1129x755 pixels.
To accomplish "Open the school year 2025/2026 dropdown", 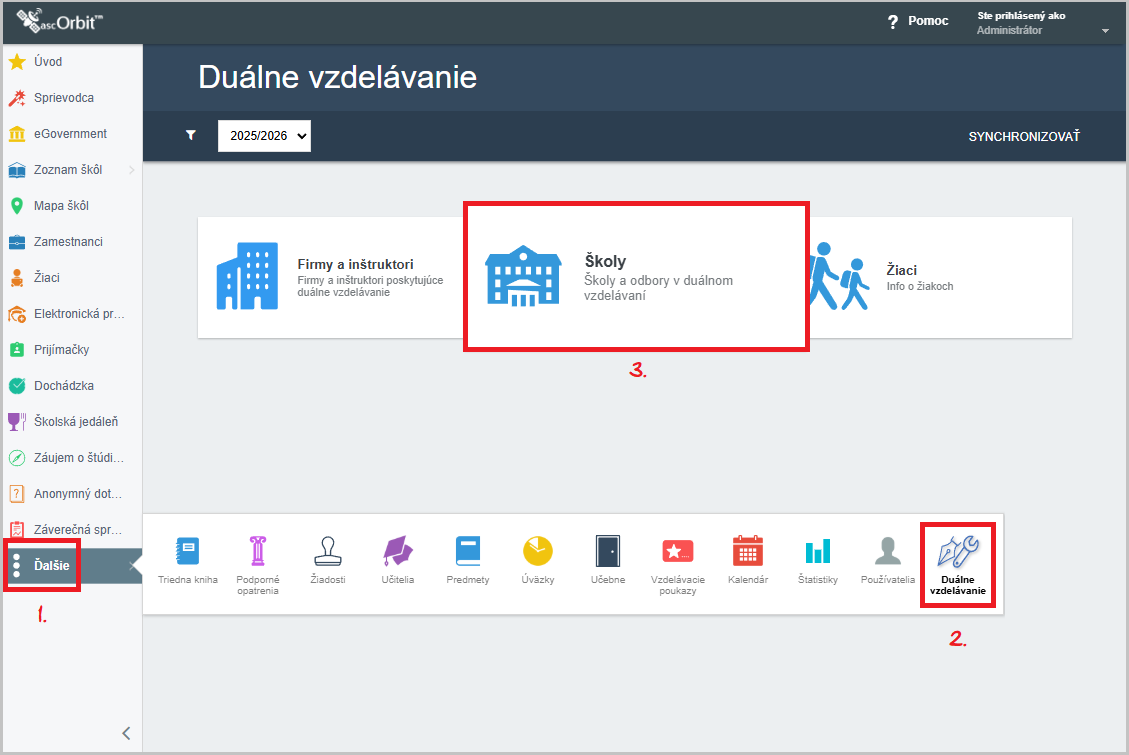I will [x=264, y=136].
